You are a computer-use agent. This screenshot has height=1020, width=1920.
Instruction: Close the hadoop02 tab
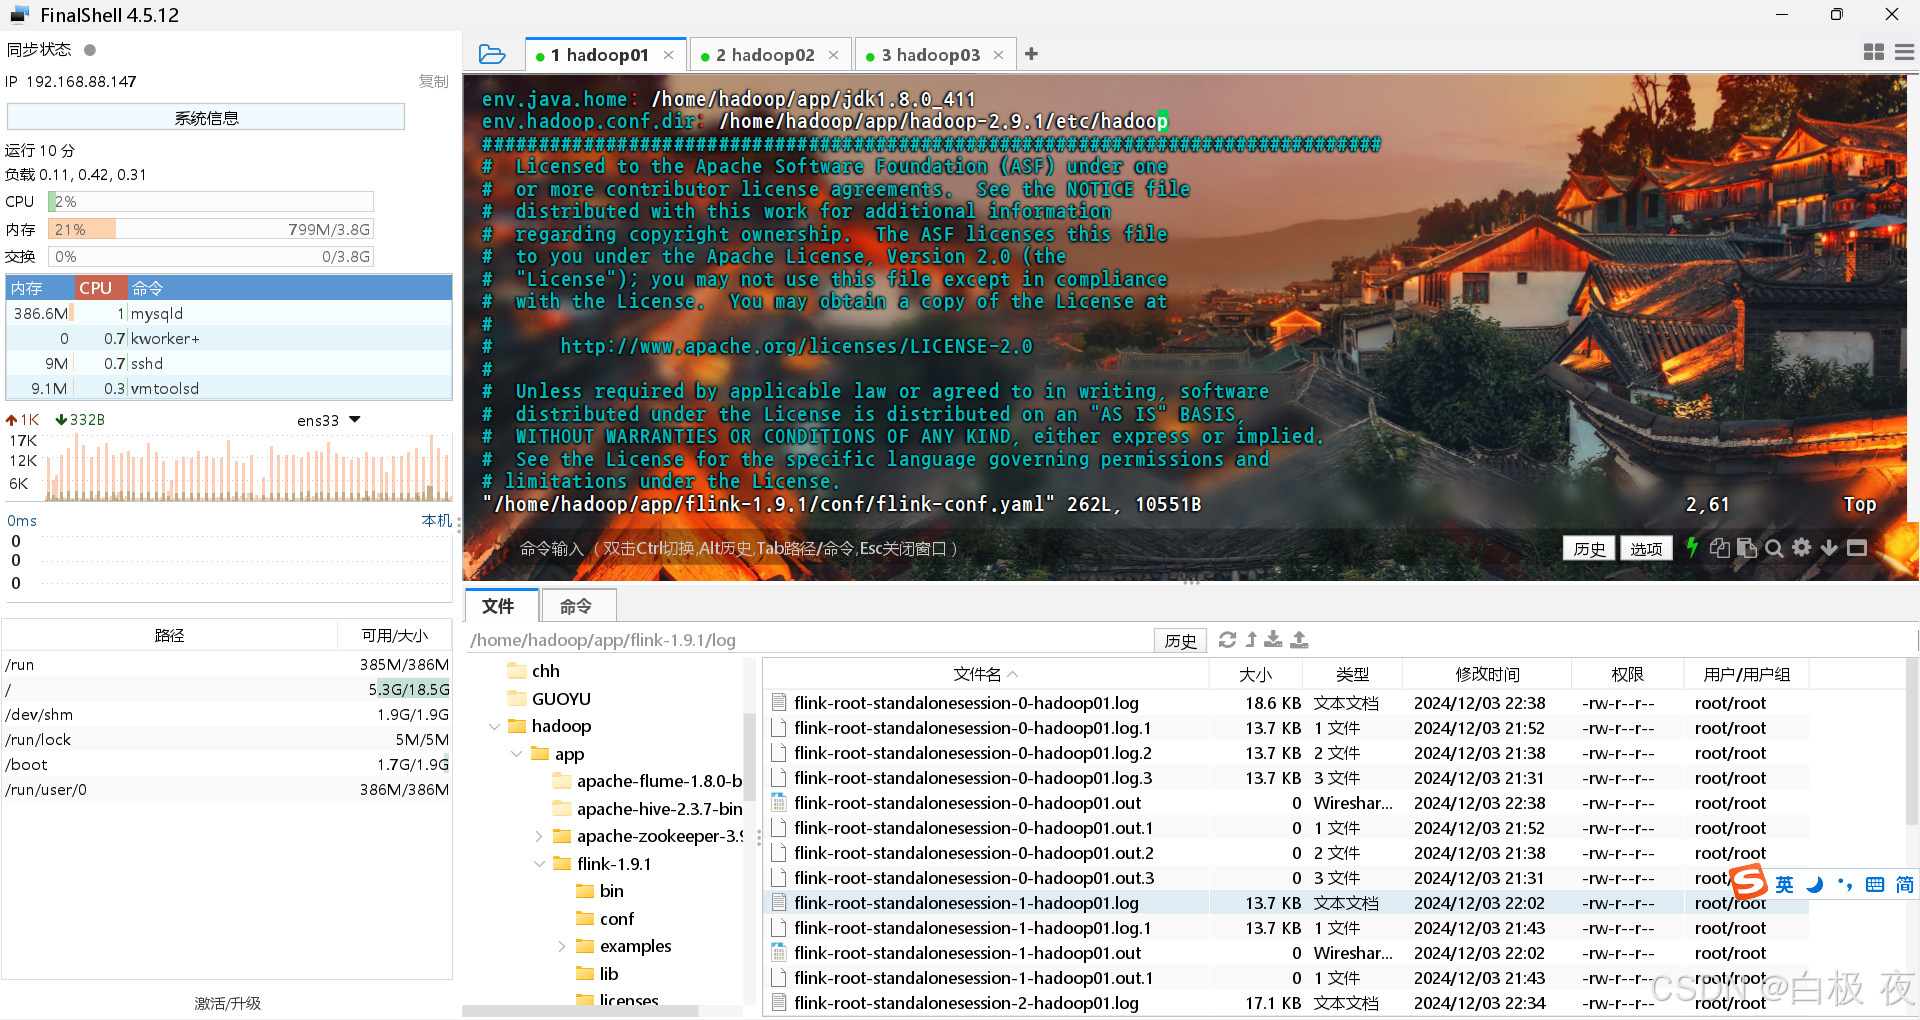833,55
